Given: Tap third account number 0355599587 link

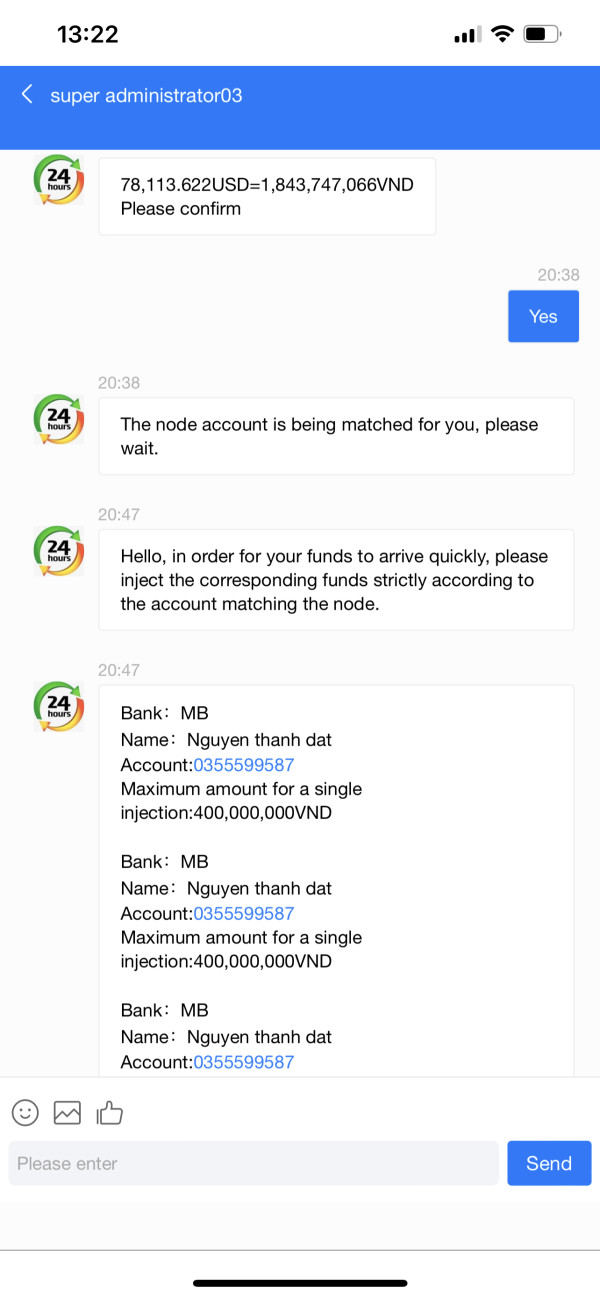Looking at the screenshot, I should [x=244, y=1062].
